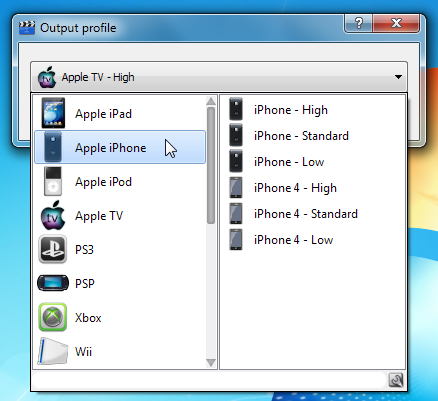This screenshot has height=401, width=438.
Task: Close the Output profile dialog
Action: 396,23
